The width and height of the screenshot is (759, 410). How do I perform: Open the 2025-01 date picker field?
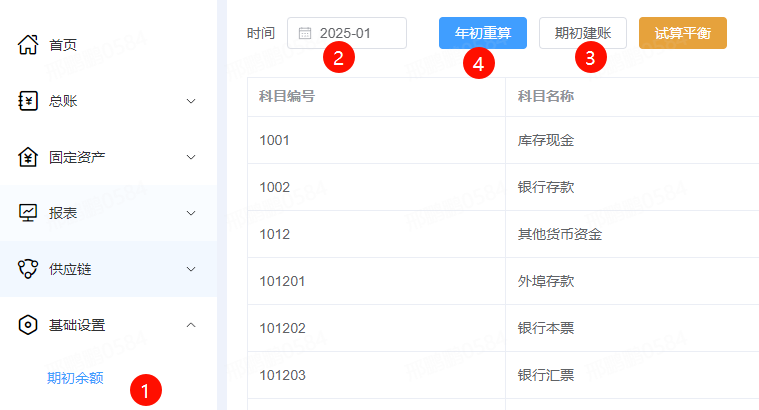(350, 33)
